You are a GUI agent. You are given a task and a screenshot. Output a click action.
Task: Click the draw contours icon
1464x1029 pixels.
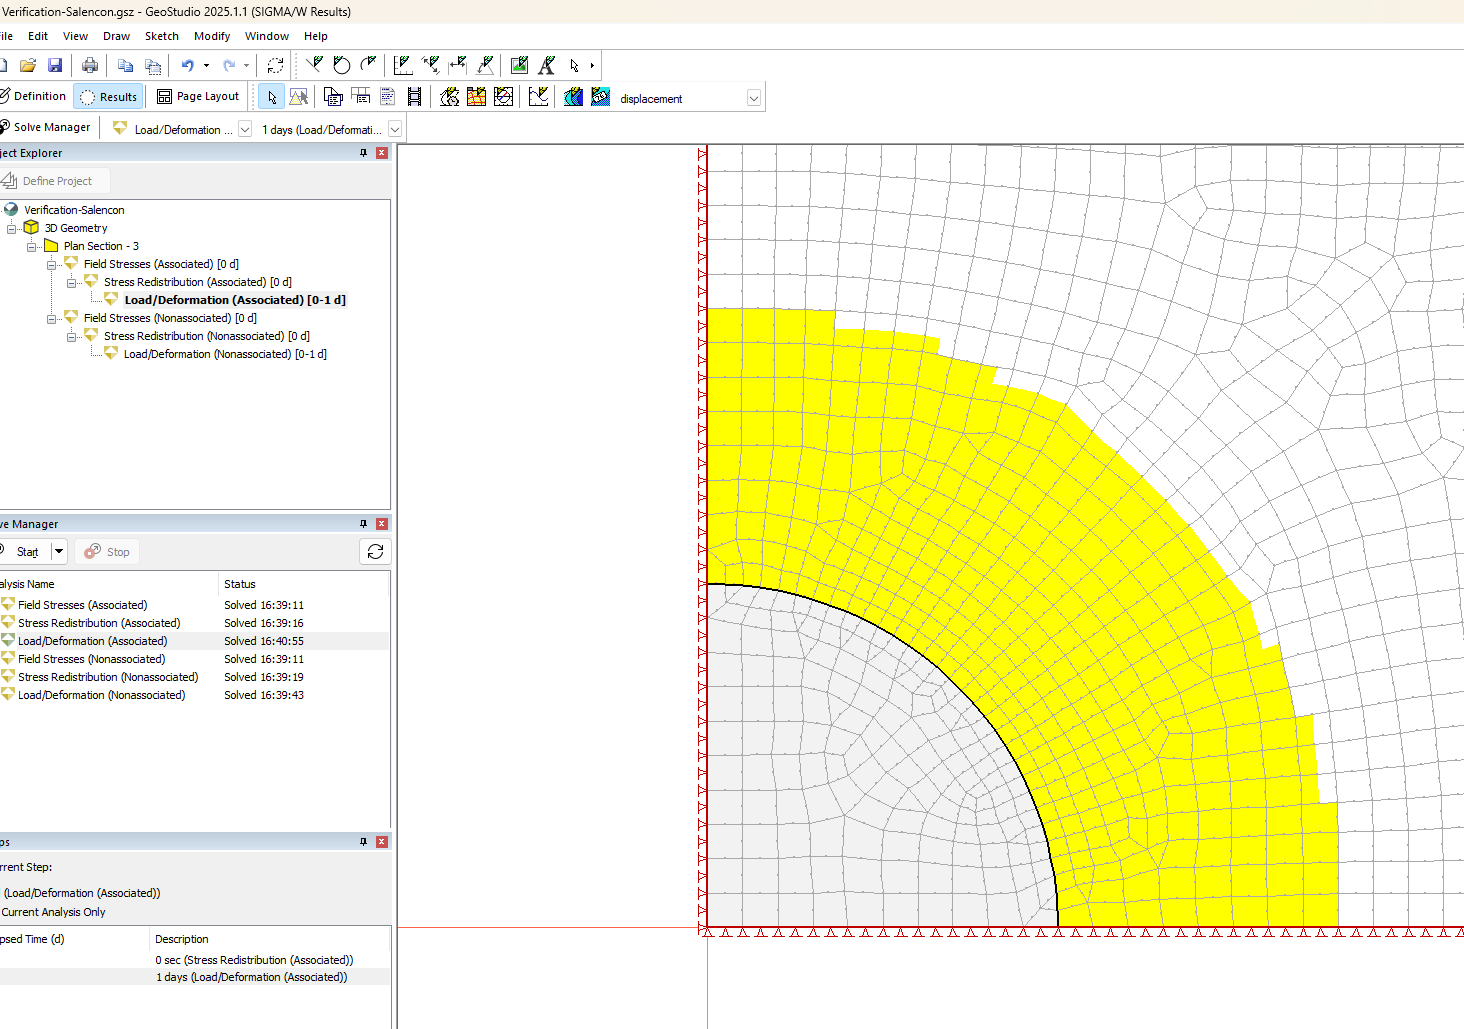[573, 97]
